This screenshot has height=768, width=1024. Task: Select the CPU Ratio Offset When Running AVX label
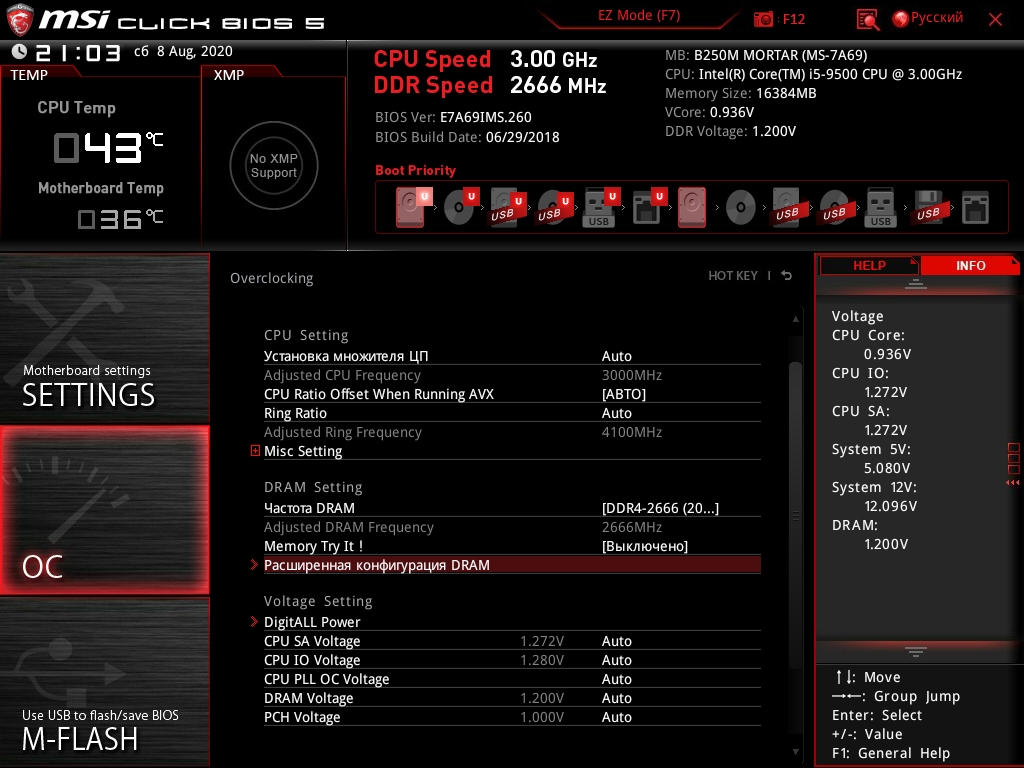coord(379,394)
